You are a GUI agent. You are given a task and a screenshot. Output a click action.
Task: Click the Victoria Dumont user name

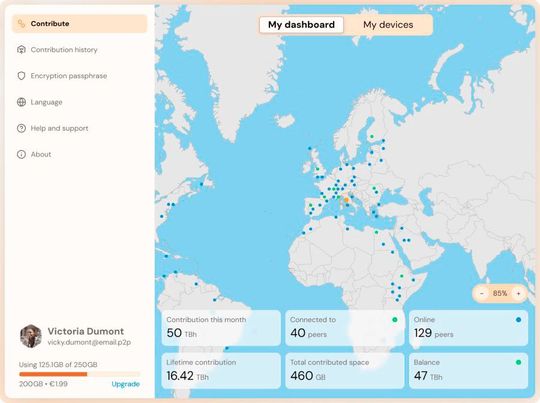click(86, 331)
